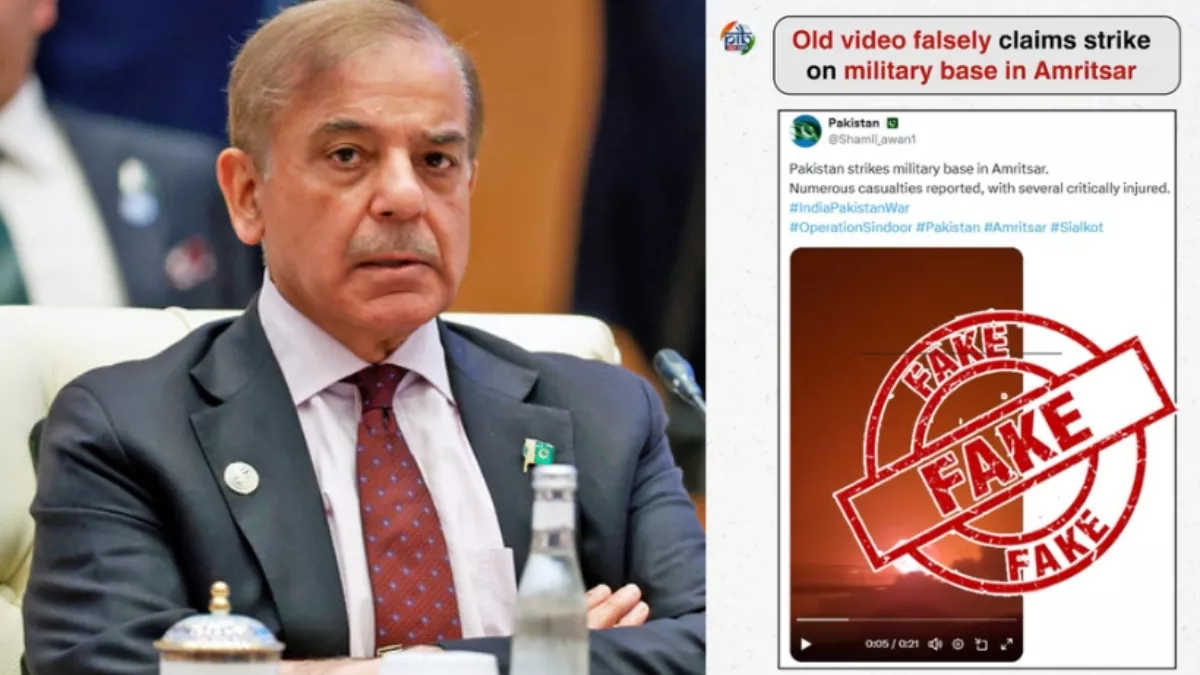1200x675 pixels.
Task: Open the #Sialkot hashtag
Action: 1076,228
